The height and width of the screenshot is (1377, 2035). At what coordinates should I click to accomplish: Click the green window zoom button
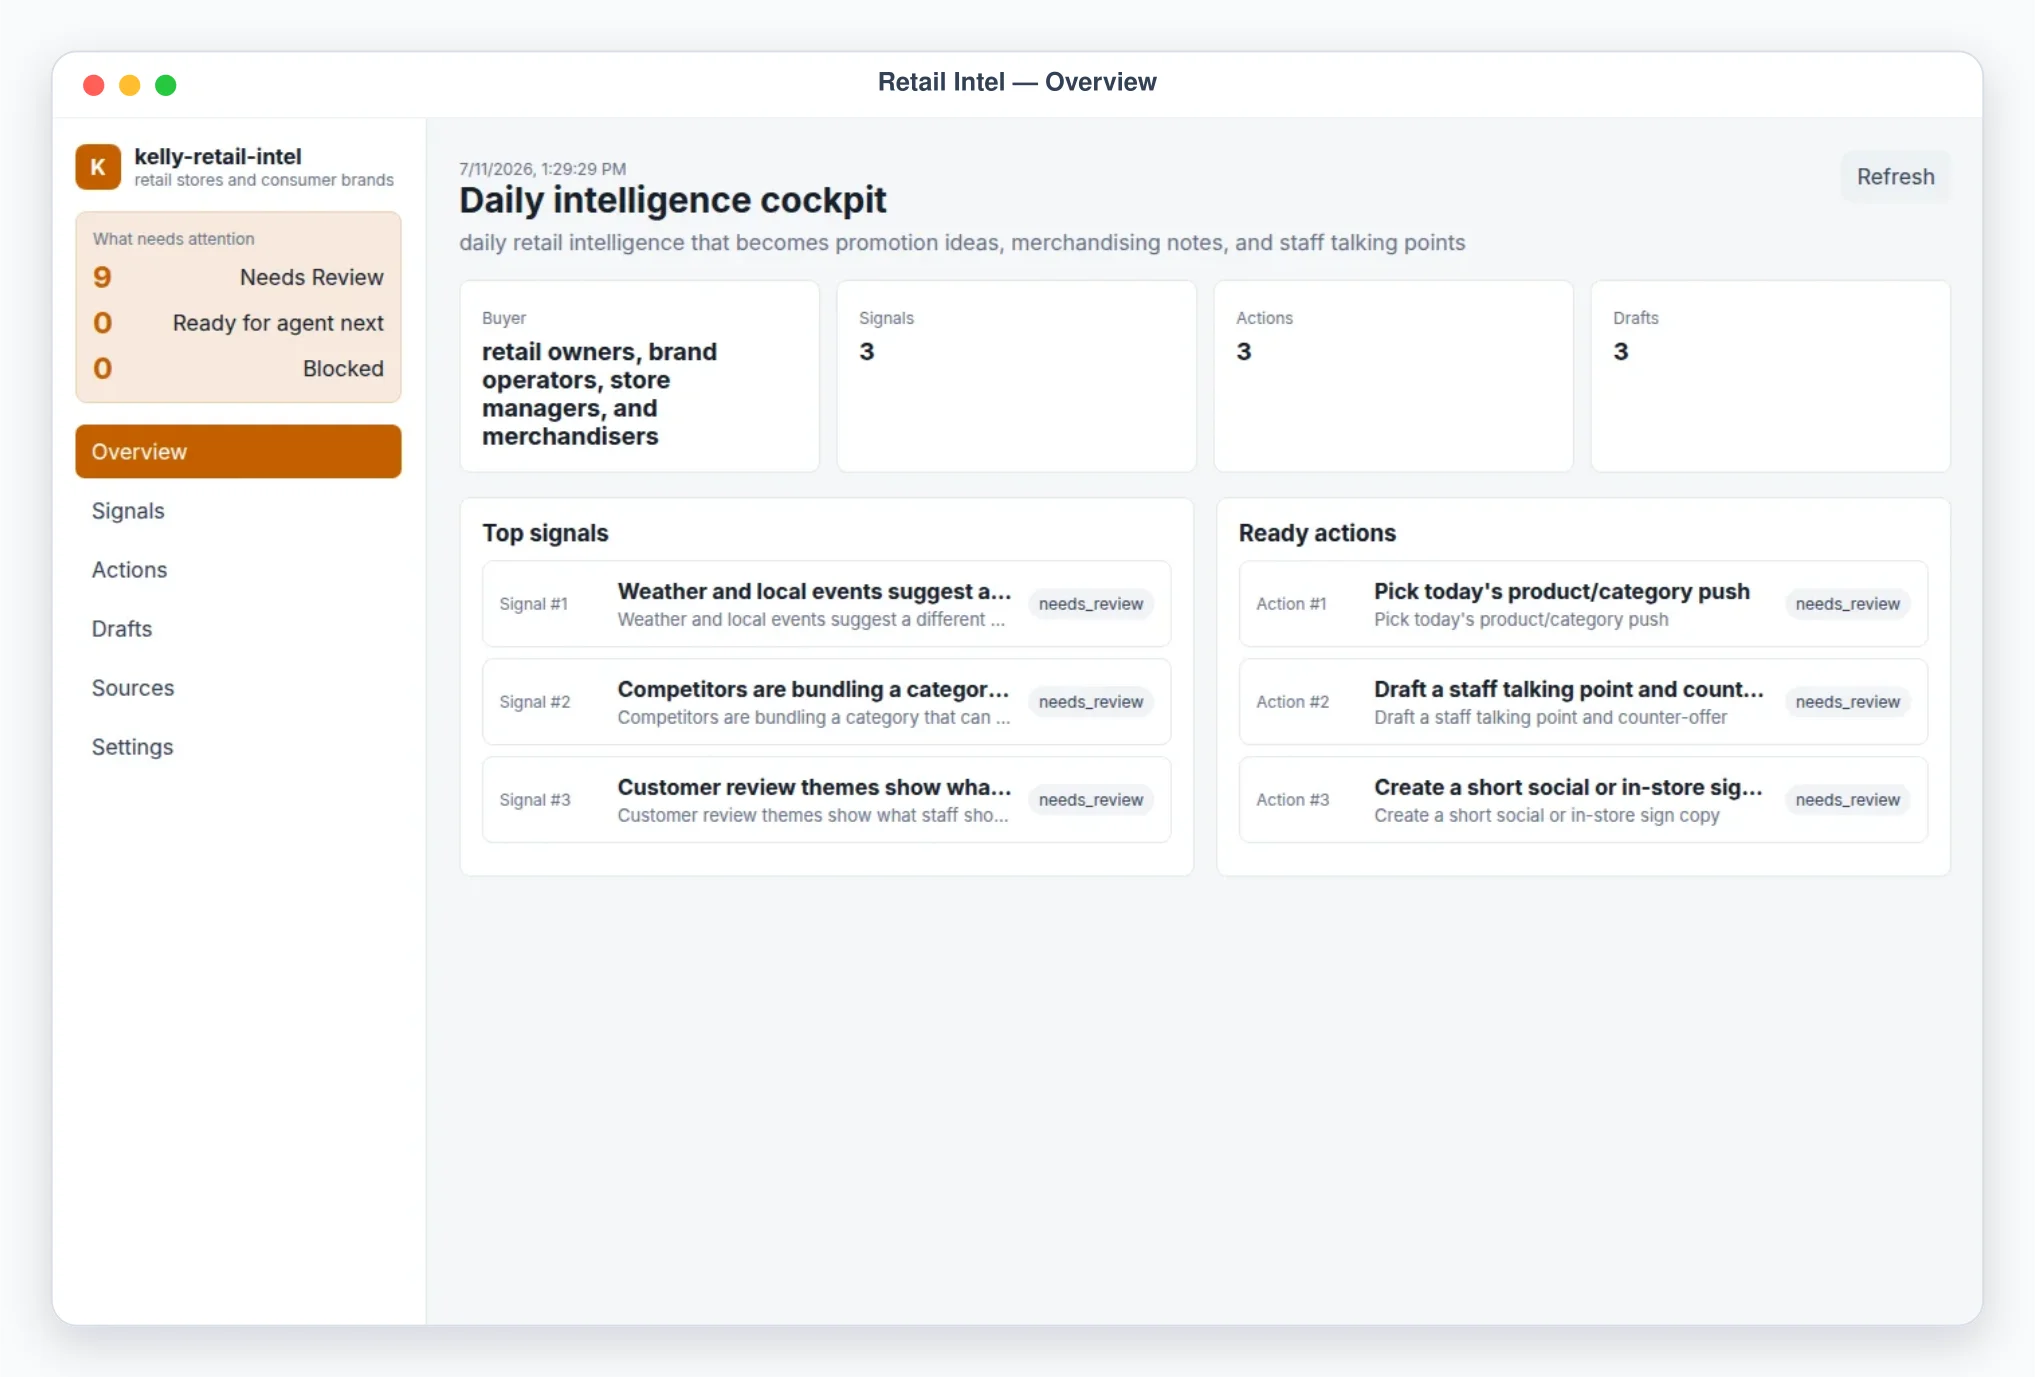(x=166, y=85)
